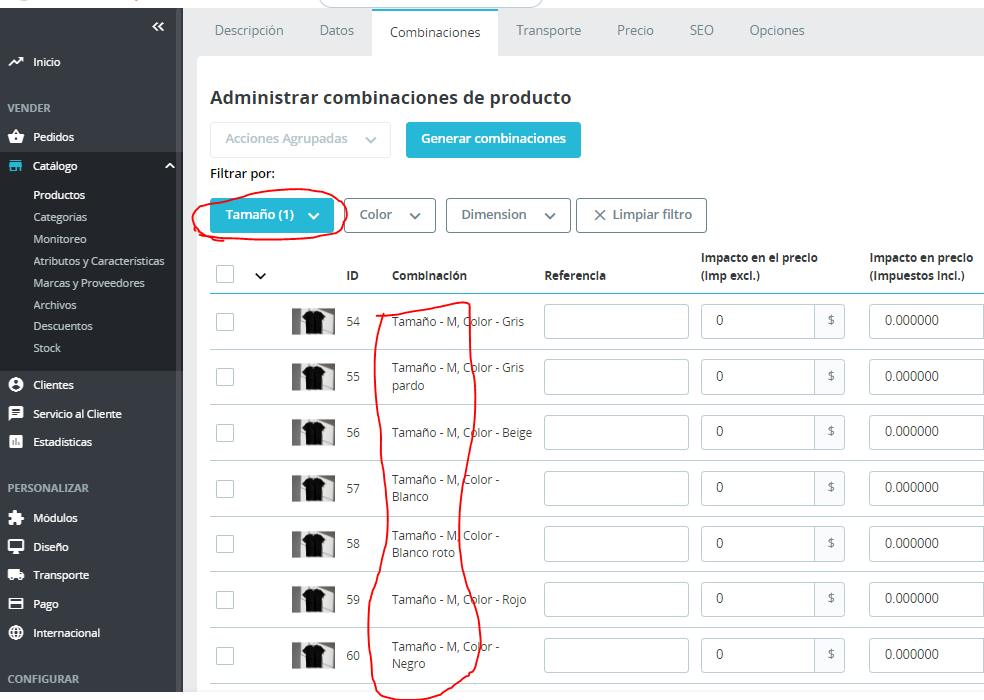Click the Servicio al Cliente chat icon
Viewport: 984px width, 700px height.
point(16,414)
